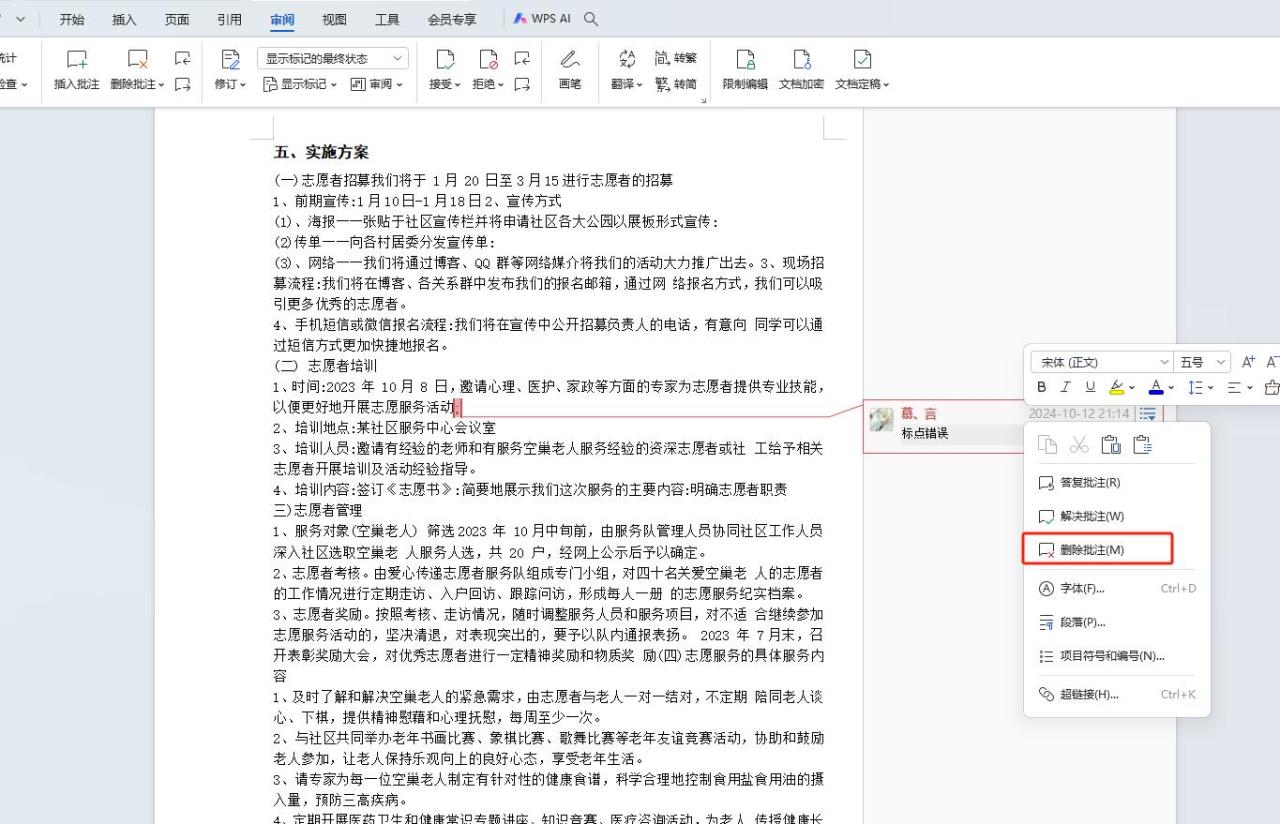Choose 超链接(H)... in context menu
Image resolution: width=1280 pixels, height=824 pixels.
point(1117,694)
